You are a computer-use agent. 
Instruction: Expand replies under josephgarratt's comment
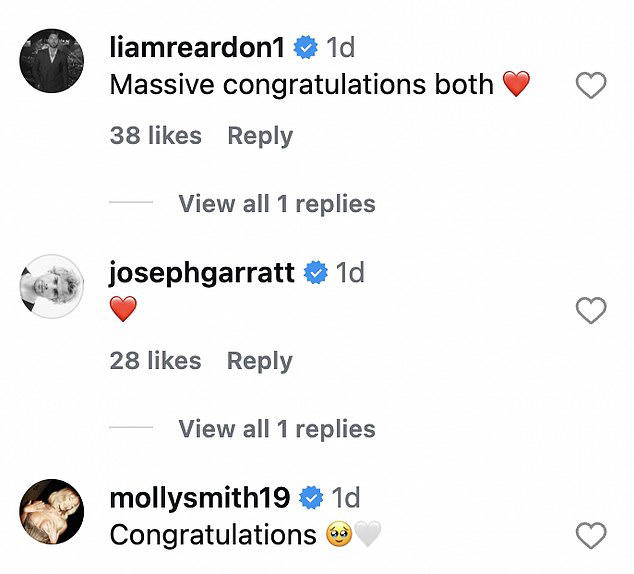point(277,429)
